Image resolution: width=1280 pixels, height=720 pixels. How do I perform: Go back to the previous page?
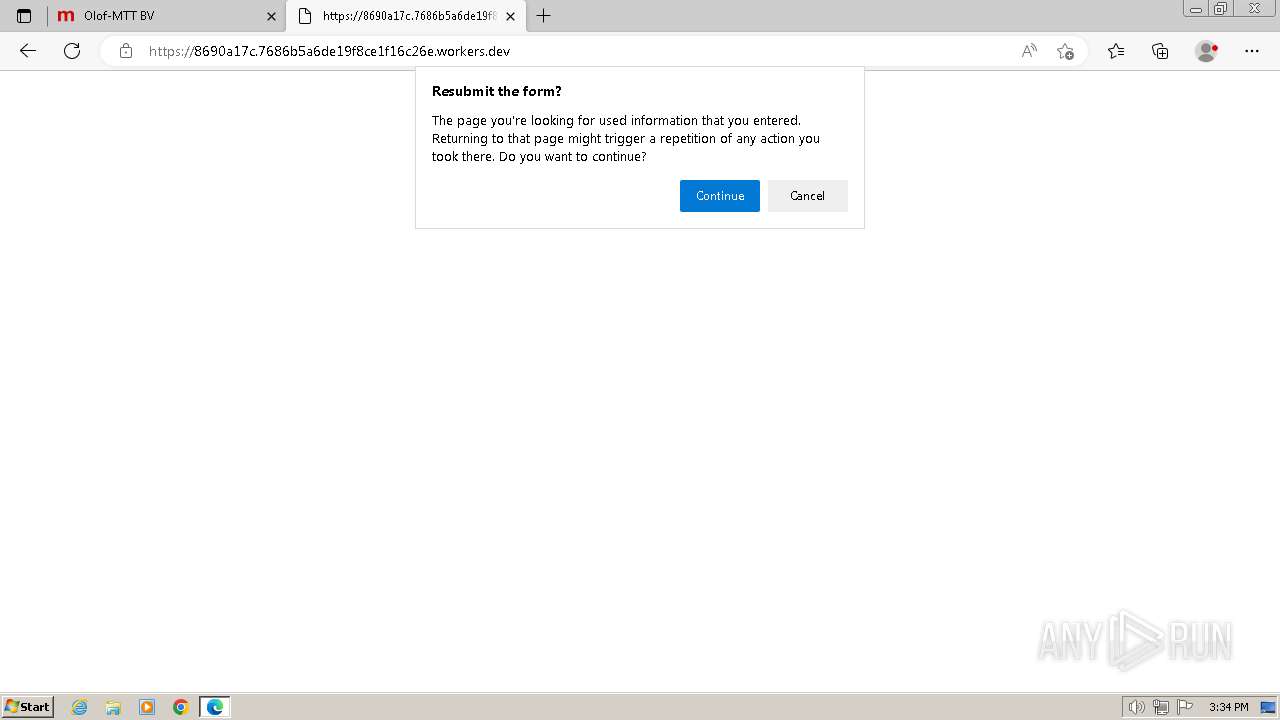point(28,51)
